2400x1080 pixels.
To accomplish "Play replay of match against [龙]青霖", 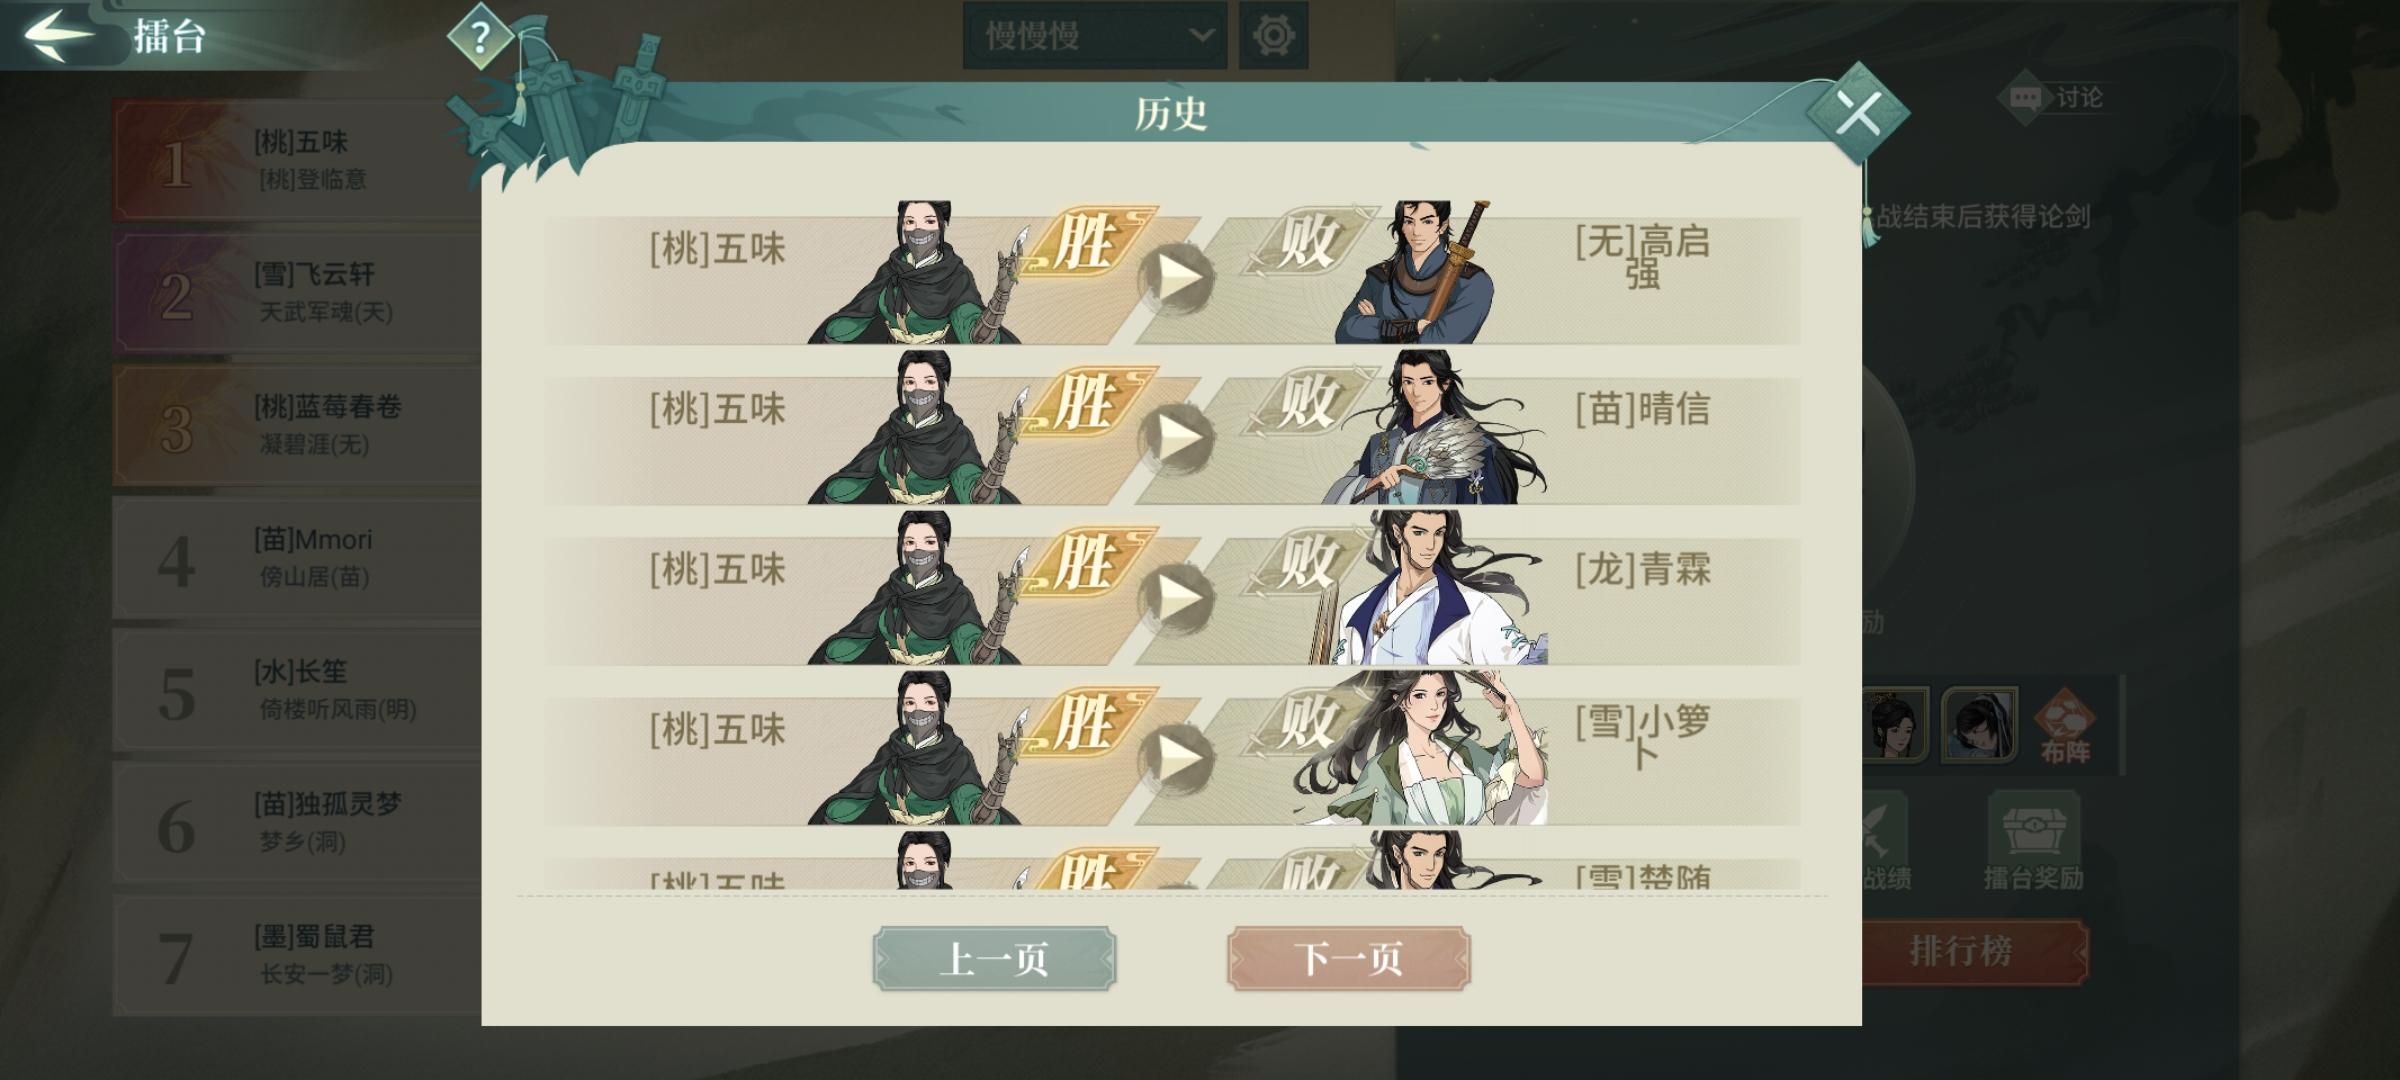I will coord(1176,599).
